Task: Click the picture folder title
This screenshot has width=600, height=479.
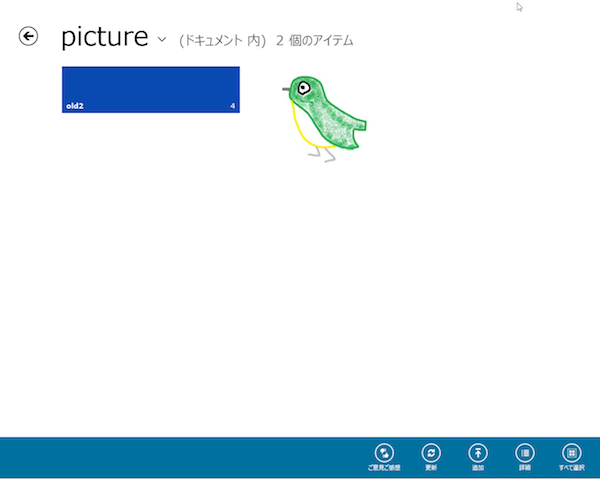Action: coord(104,37)
